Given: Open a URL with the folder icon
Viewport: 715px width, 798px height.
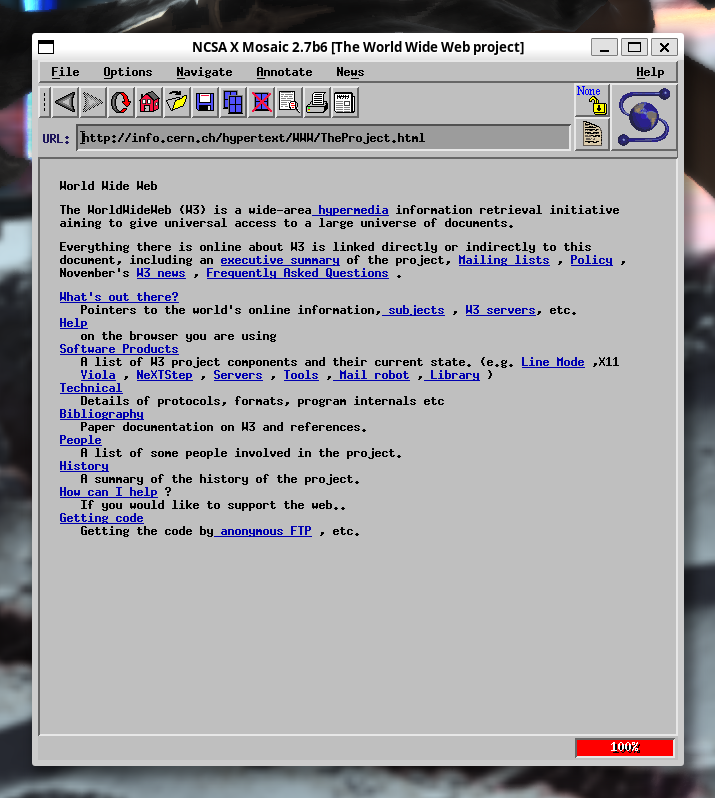Looking at the screenshot, I should (x=177, y=102).
